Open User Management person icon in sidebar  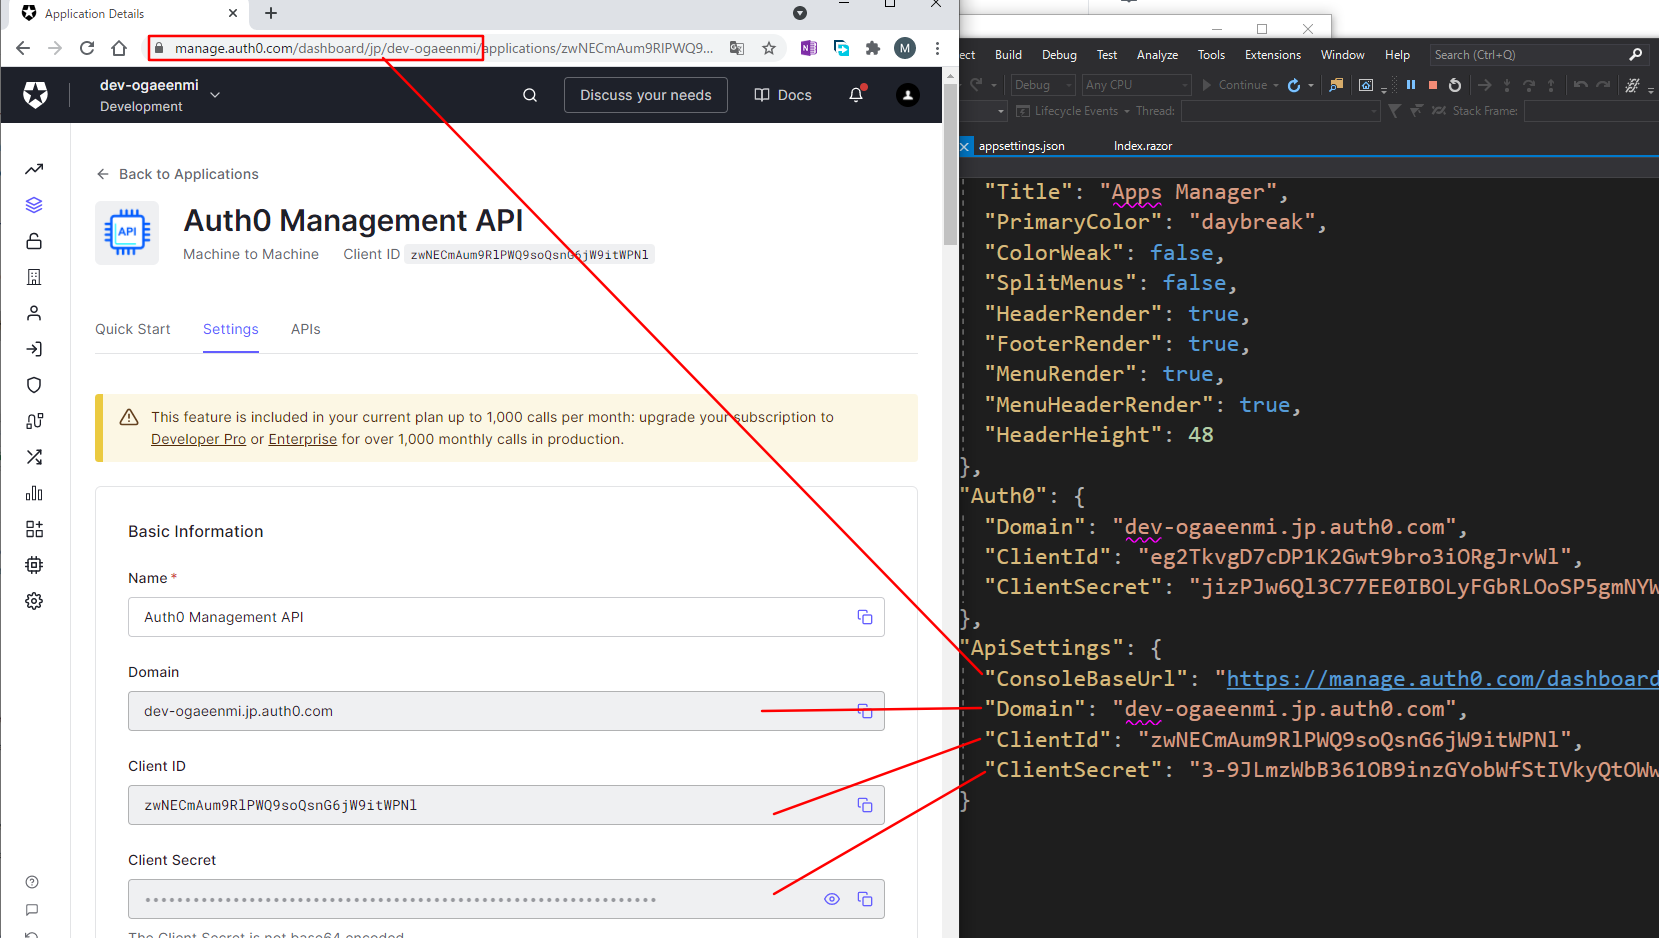(x=34, y=313)
